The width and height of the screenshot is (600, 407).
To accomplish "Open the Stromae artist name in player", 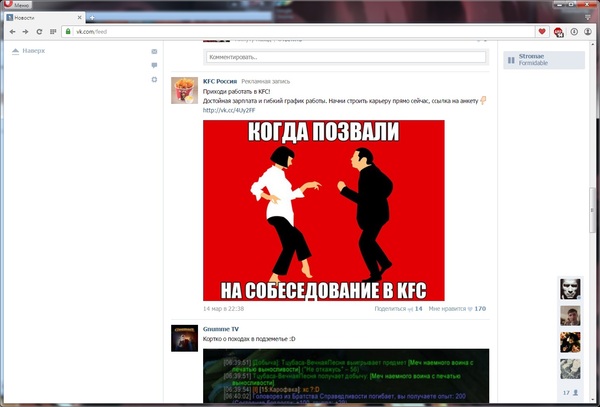I will [x=531, y=56].
